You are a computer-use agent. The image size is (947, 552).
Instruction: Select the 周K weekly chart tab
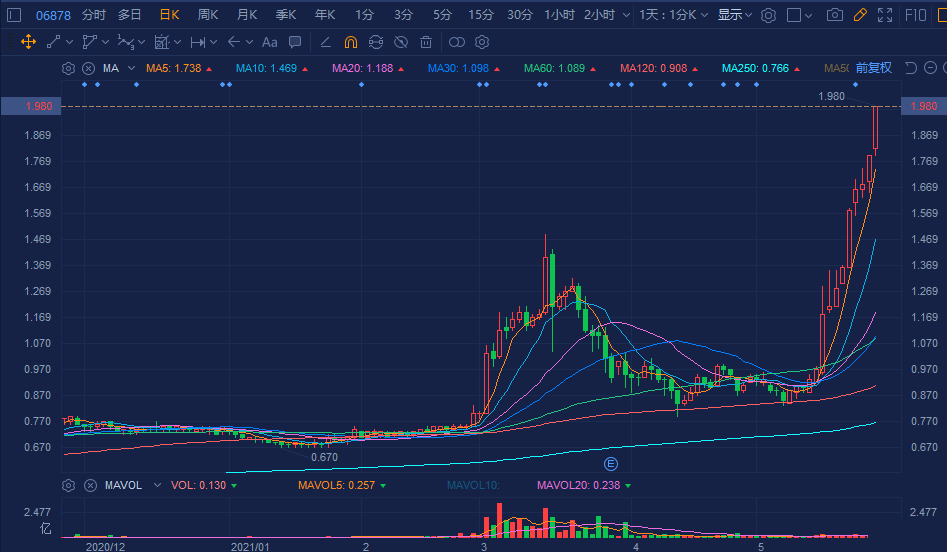208,15
